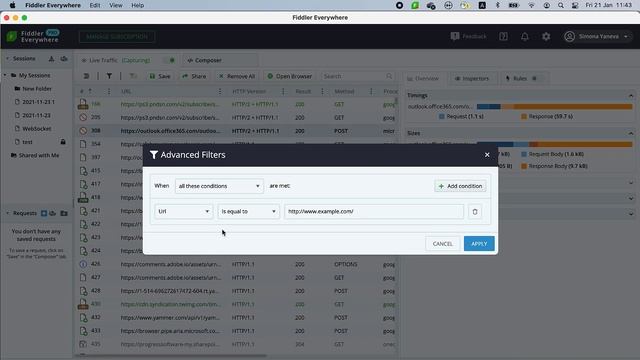Open the Apple menu

coord(12,5)
